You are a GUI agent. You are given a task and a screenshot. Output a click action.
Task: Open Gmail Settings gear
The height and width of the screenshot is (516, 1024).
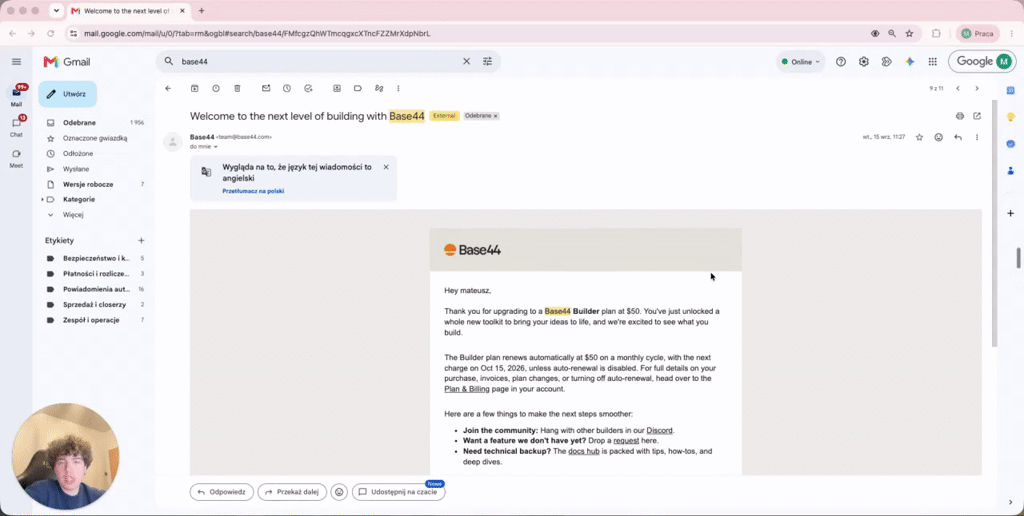coord(864,61)
